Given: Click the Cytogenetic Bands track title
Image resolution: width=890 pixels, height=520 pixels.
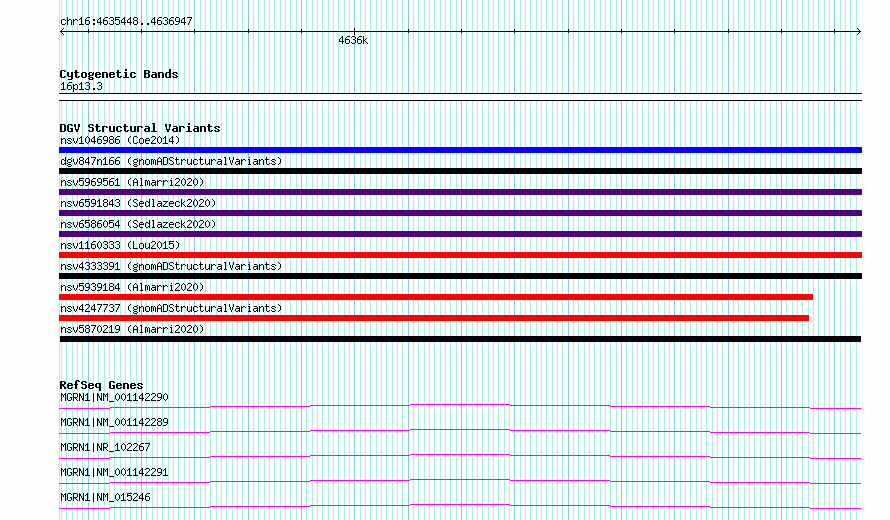Looking at the screenshot, I should click(x=119, y=74).
